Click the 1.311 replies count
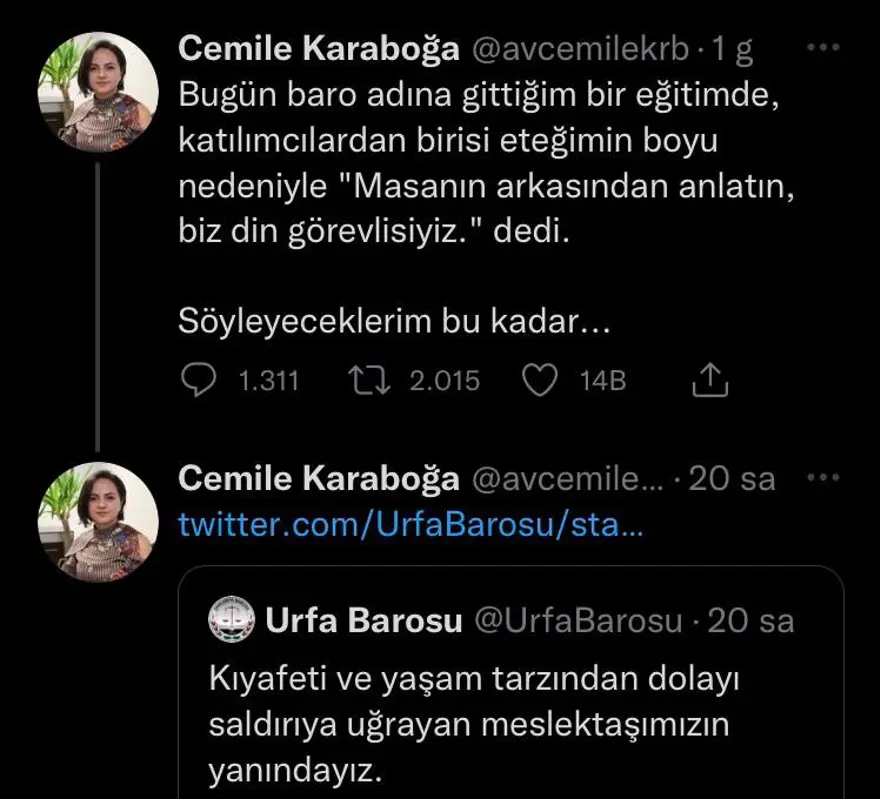The height and width of the screenshot is (799, 880). [x=269, y=381]
